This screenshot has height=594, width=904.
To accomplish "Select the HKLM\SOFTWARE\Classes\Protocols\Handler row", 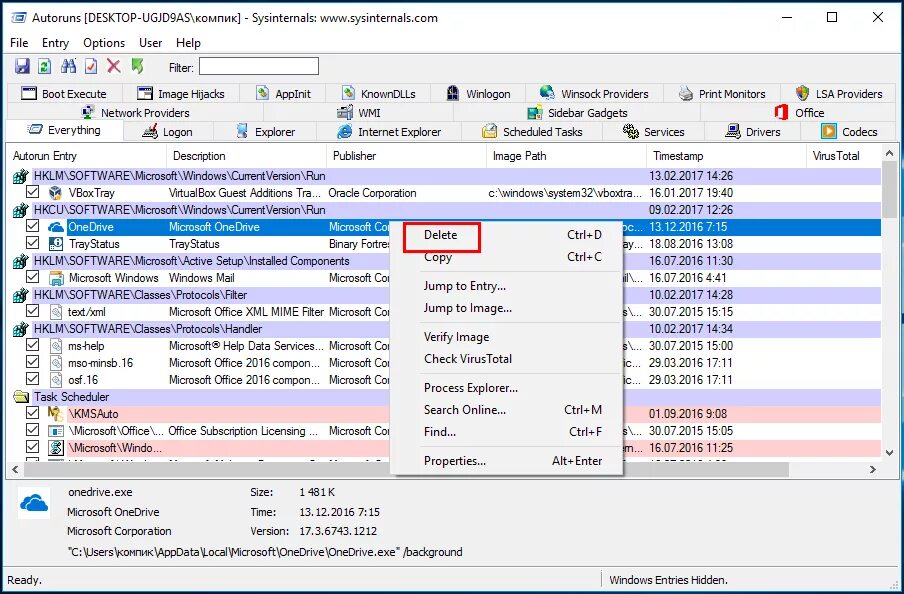I will point(446,329).
